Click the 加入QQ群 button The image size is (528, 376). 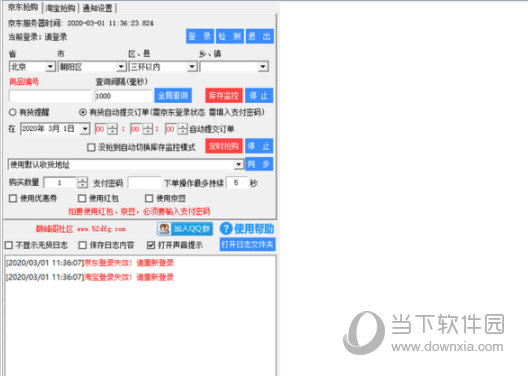[x=185, y=229]
